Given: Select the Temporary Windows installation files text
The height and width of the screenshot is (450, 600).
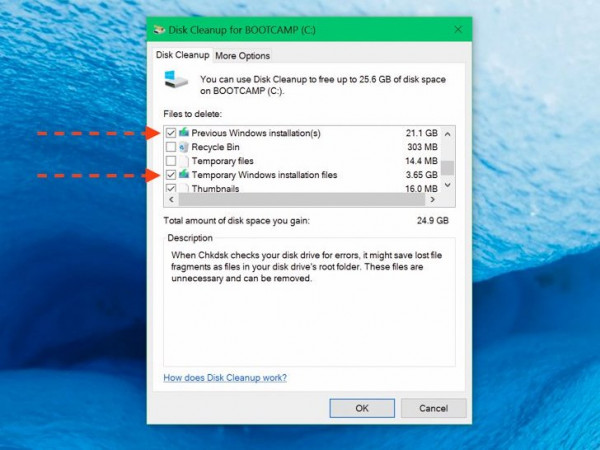Looking at the screenshot, I should tap(264, 175).
